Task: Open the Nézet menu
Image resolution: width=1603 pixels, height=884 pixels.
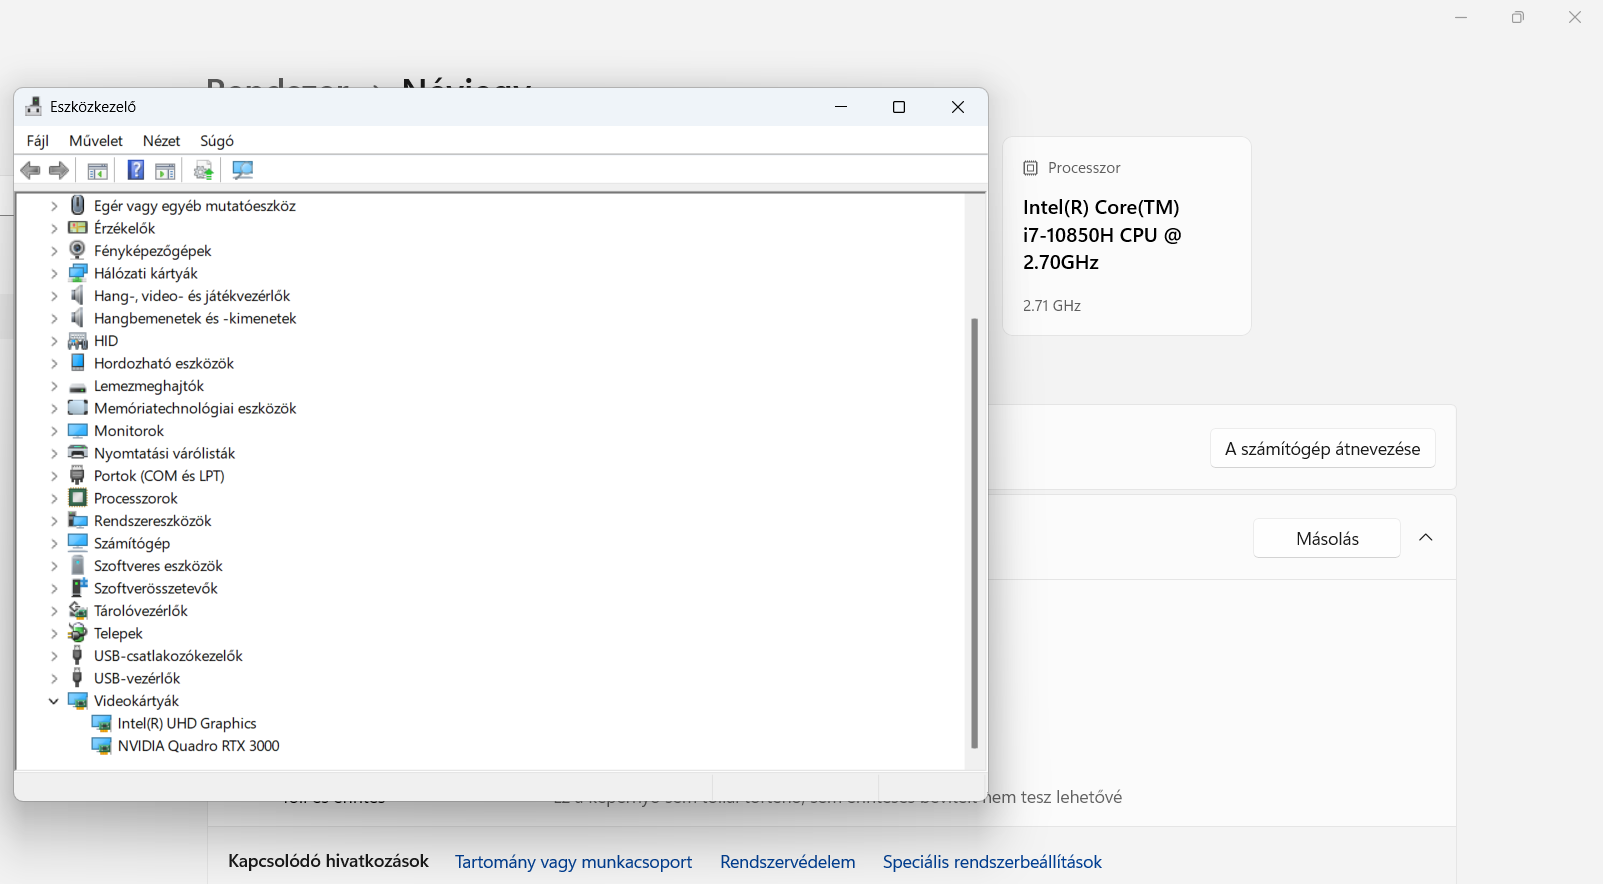Action: point(161,141)
